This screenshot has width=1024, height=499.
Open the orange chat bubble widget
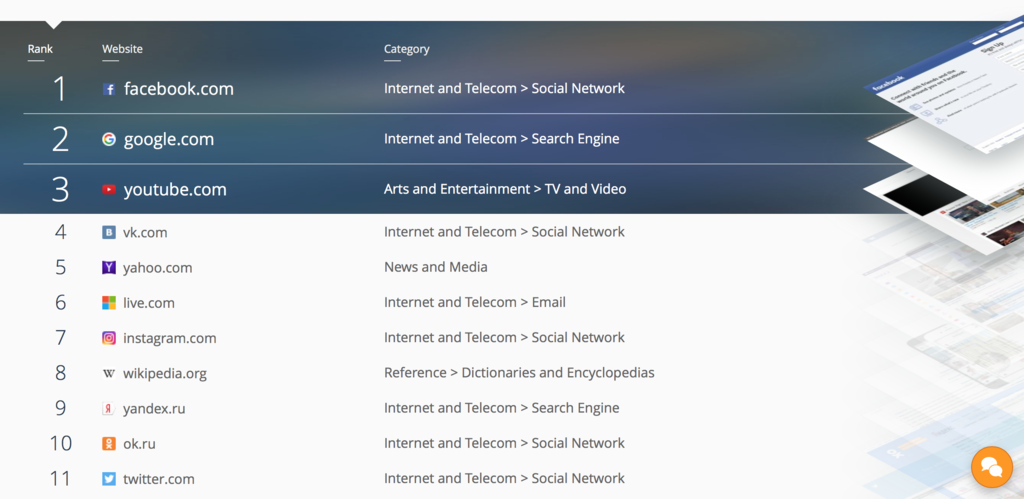pos(991,466)
